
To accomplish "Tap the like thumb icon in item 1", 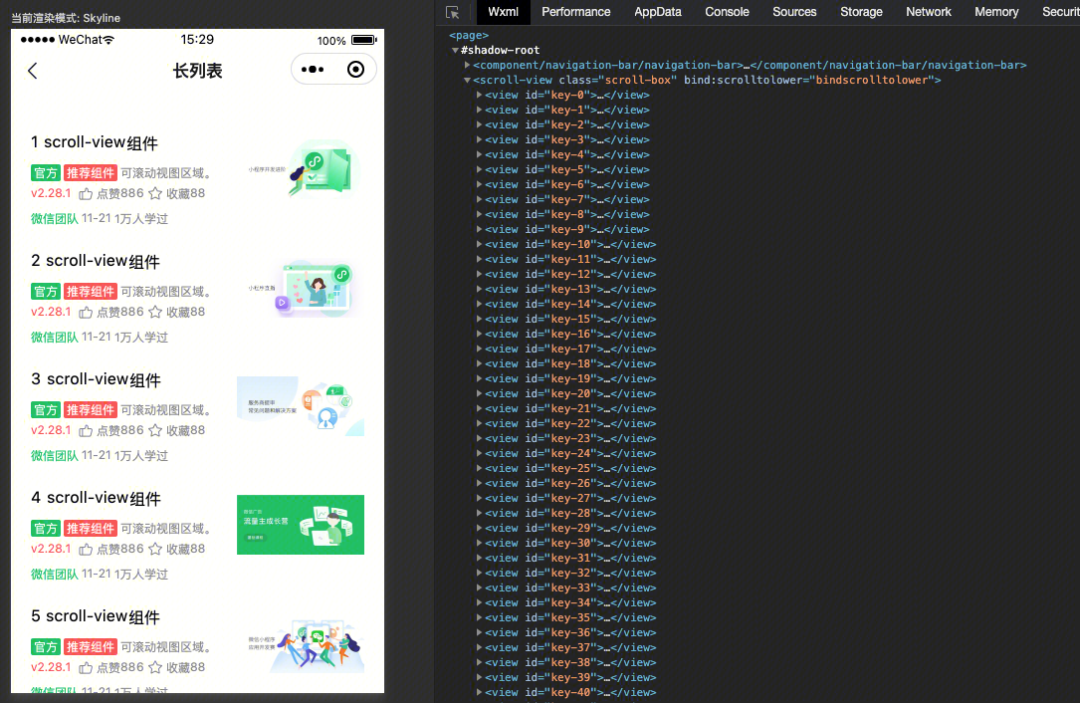I will click(85, 193).
